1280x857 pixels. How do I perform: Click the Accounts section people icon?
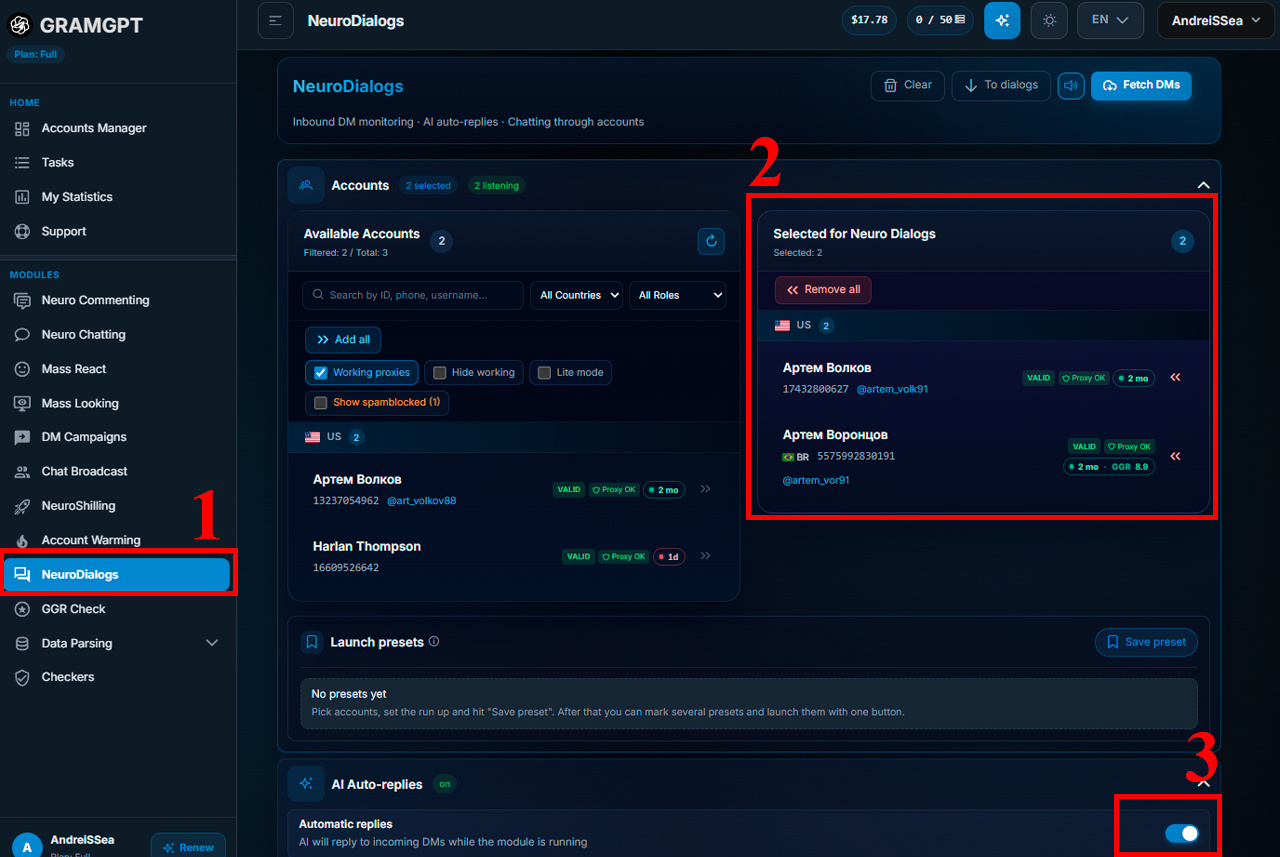coord(306,185)
